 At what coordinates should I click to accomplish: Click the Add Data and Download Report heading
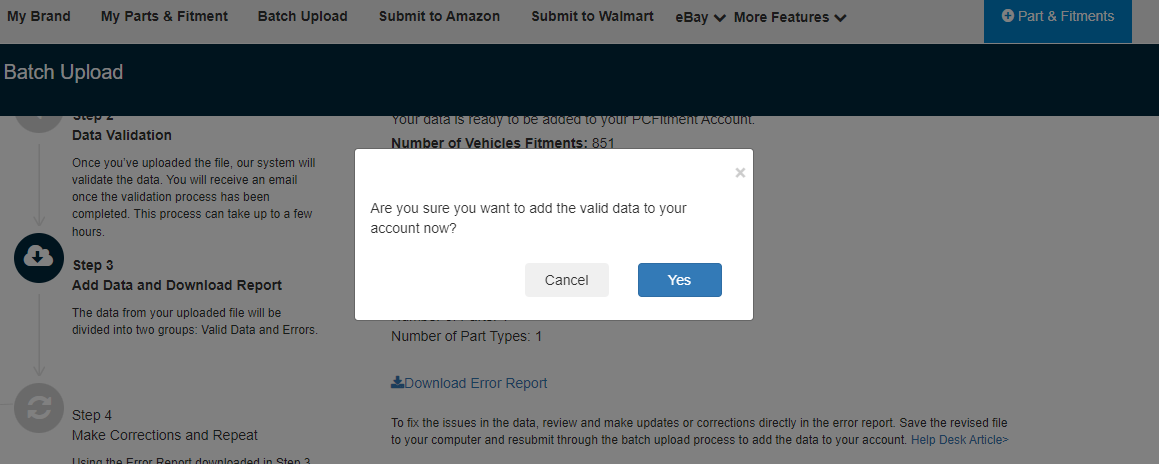177,285
